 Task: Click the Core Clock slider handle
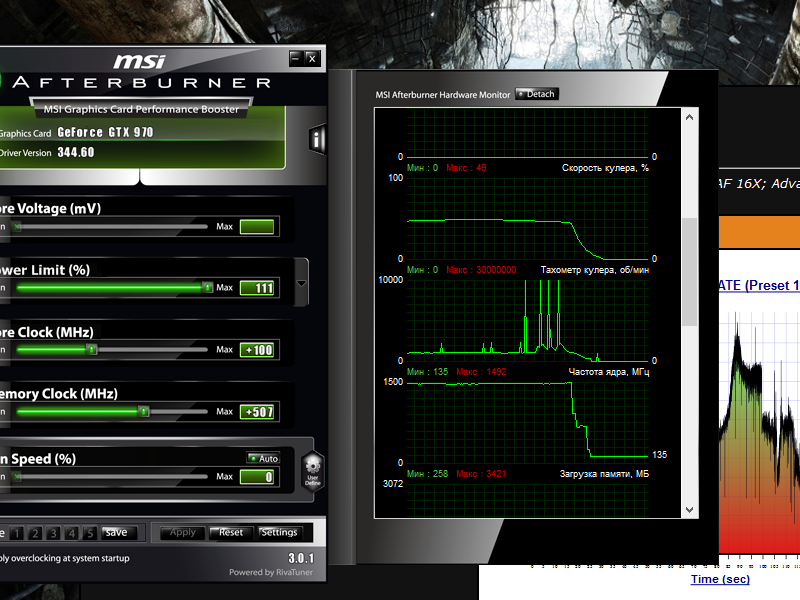[92, 349]
